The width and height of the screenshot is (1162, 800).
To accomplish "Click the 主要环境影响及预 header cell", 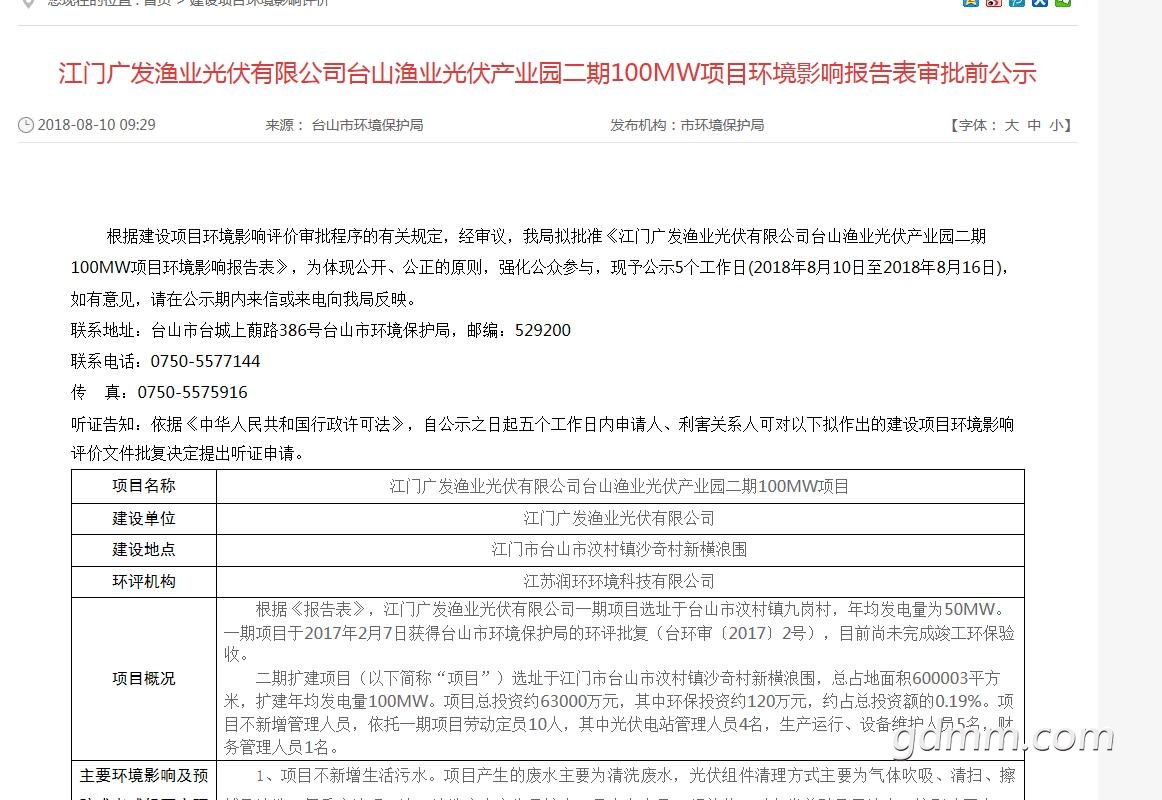I will (144, 780).
